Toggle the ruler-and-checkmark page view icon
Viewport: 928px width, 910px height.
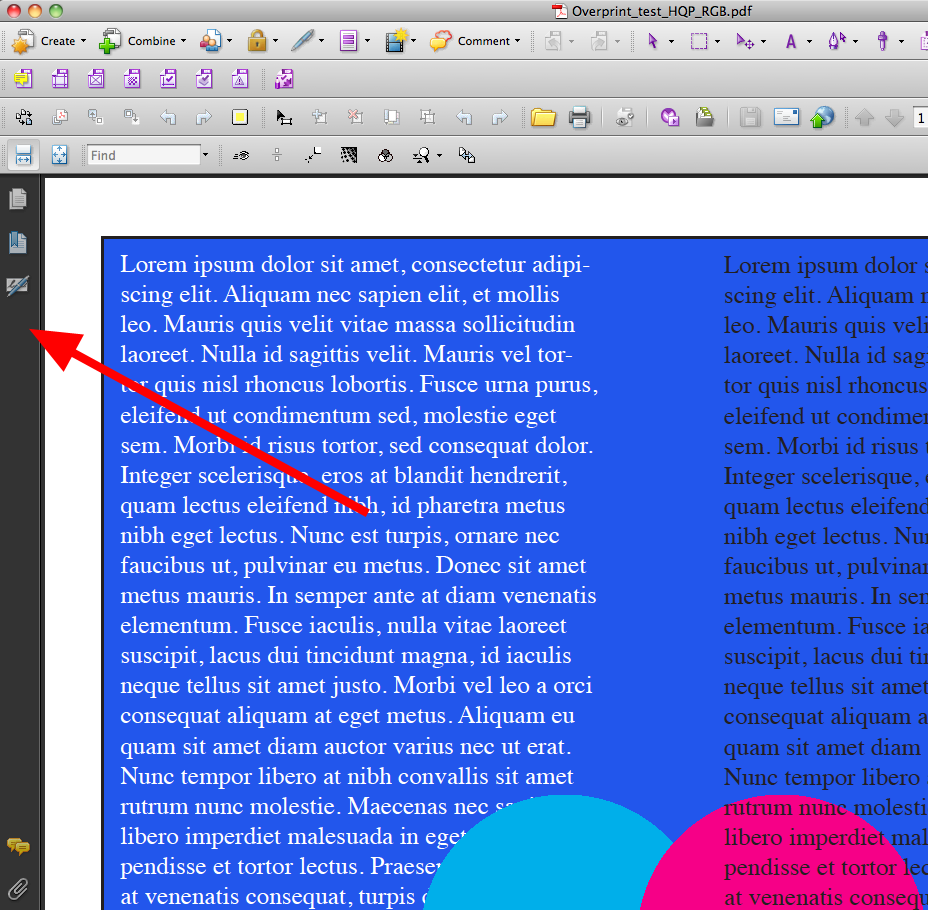[168, 79]
